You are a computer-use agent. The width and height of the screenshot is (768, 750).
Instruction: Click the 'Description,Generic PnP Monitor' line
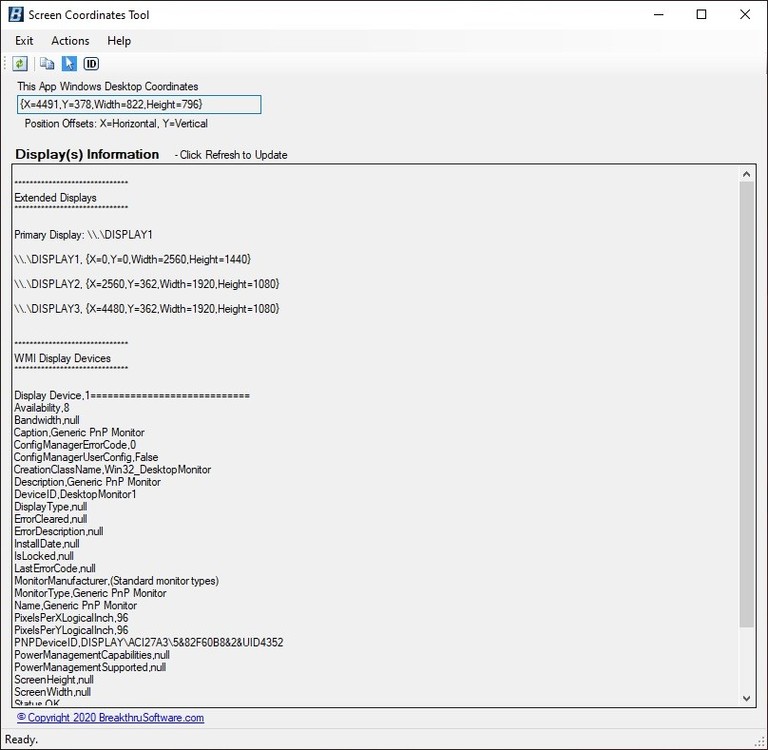coord(87,482)
